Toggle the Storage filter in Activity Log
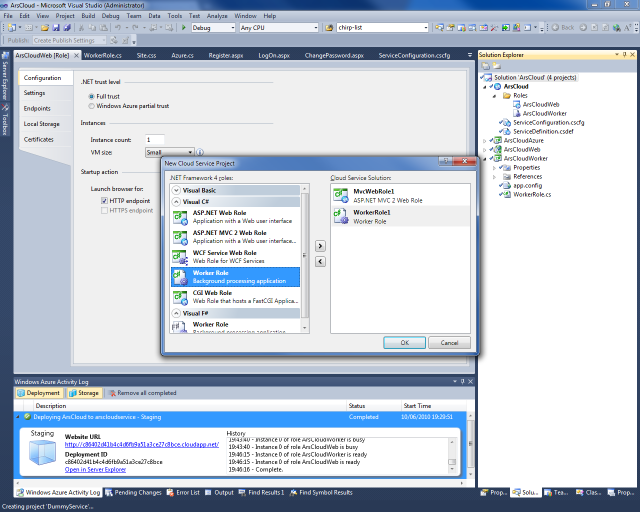 tap(84, 393)
